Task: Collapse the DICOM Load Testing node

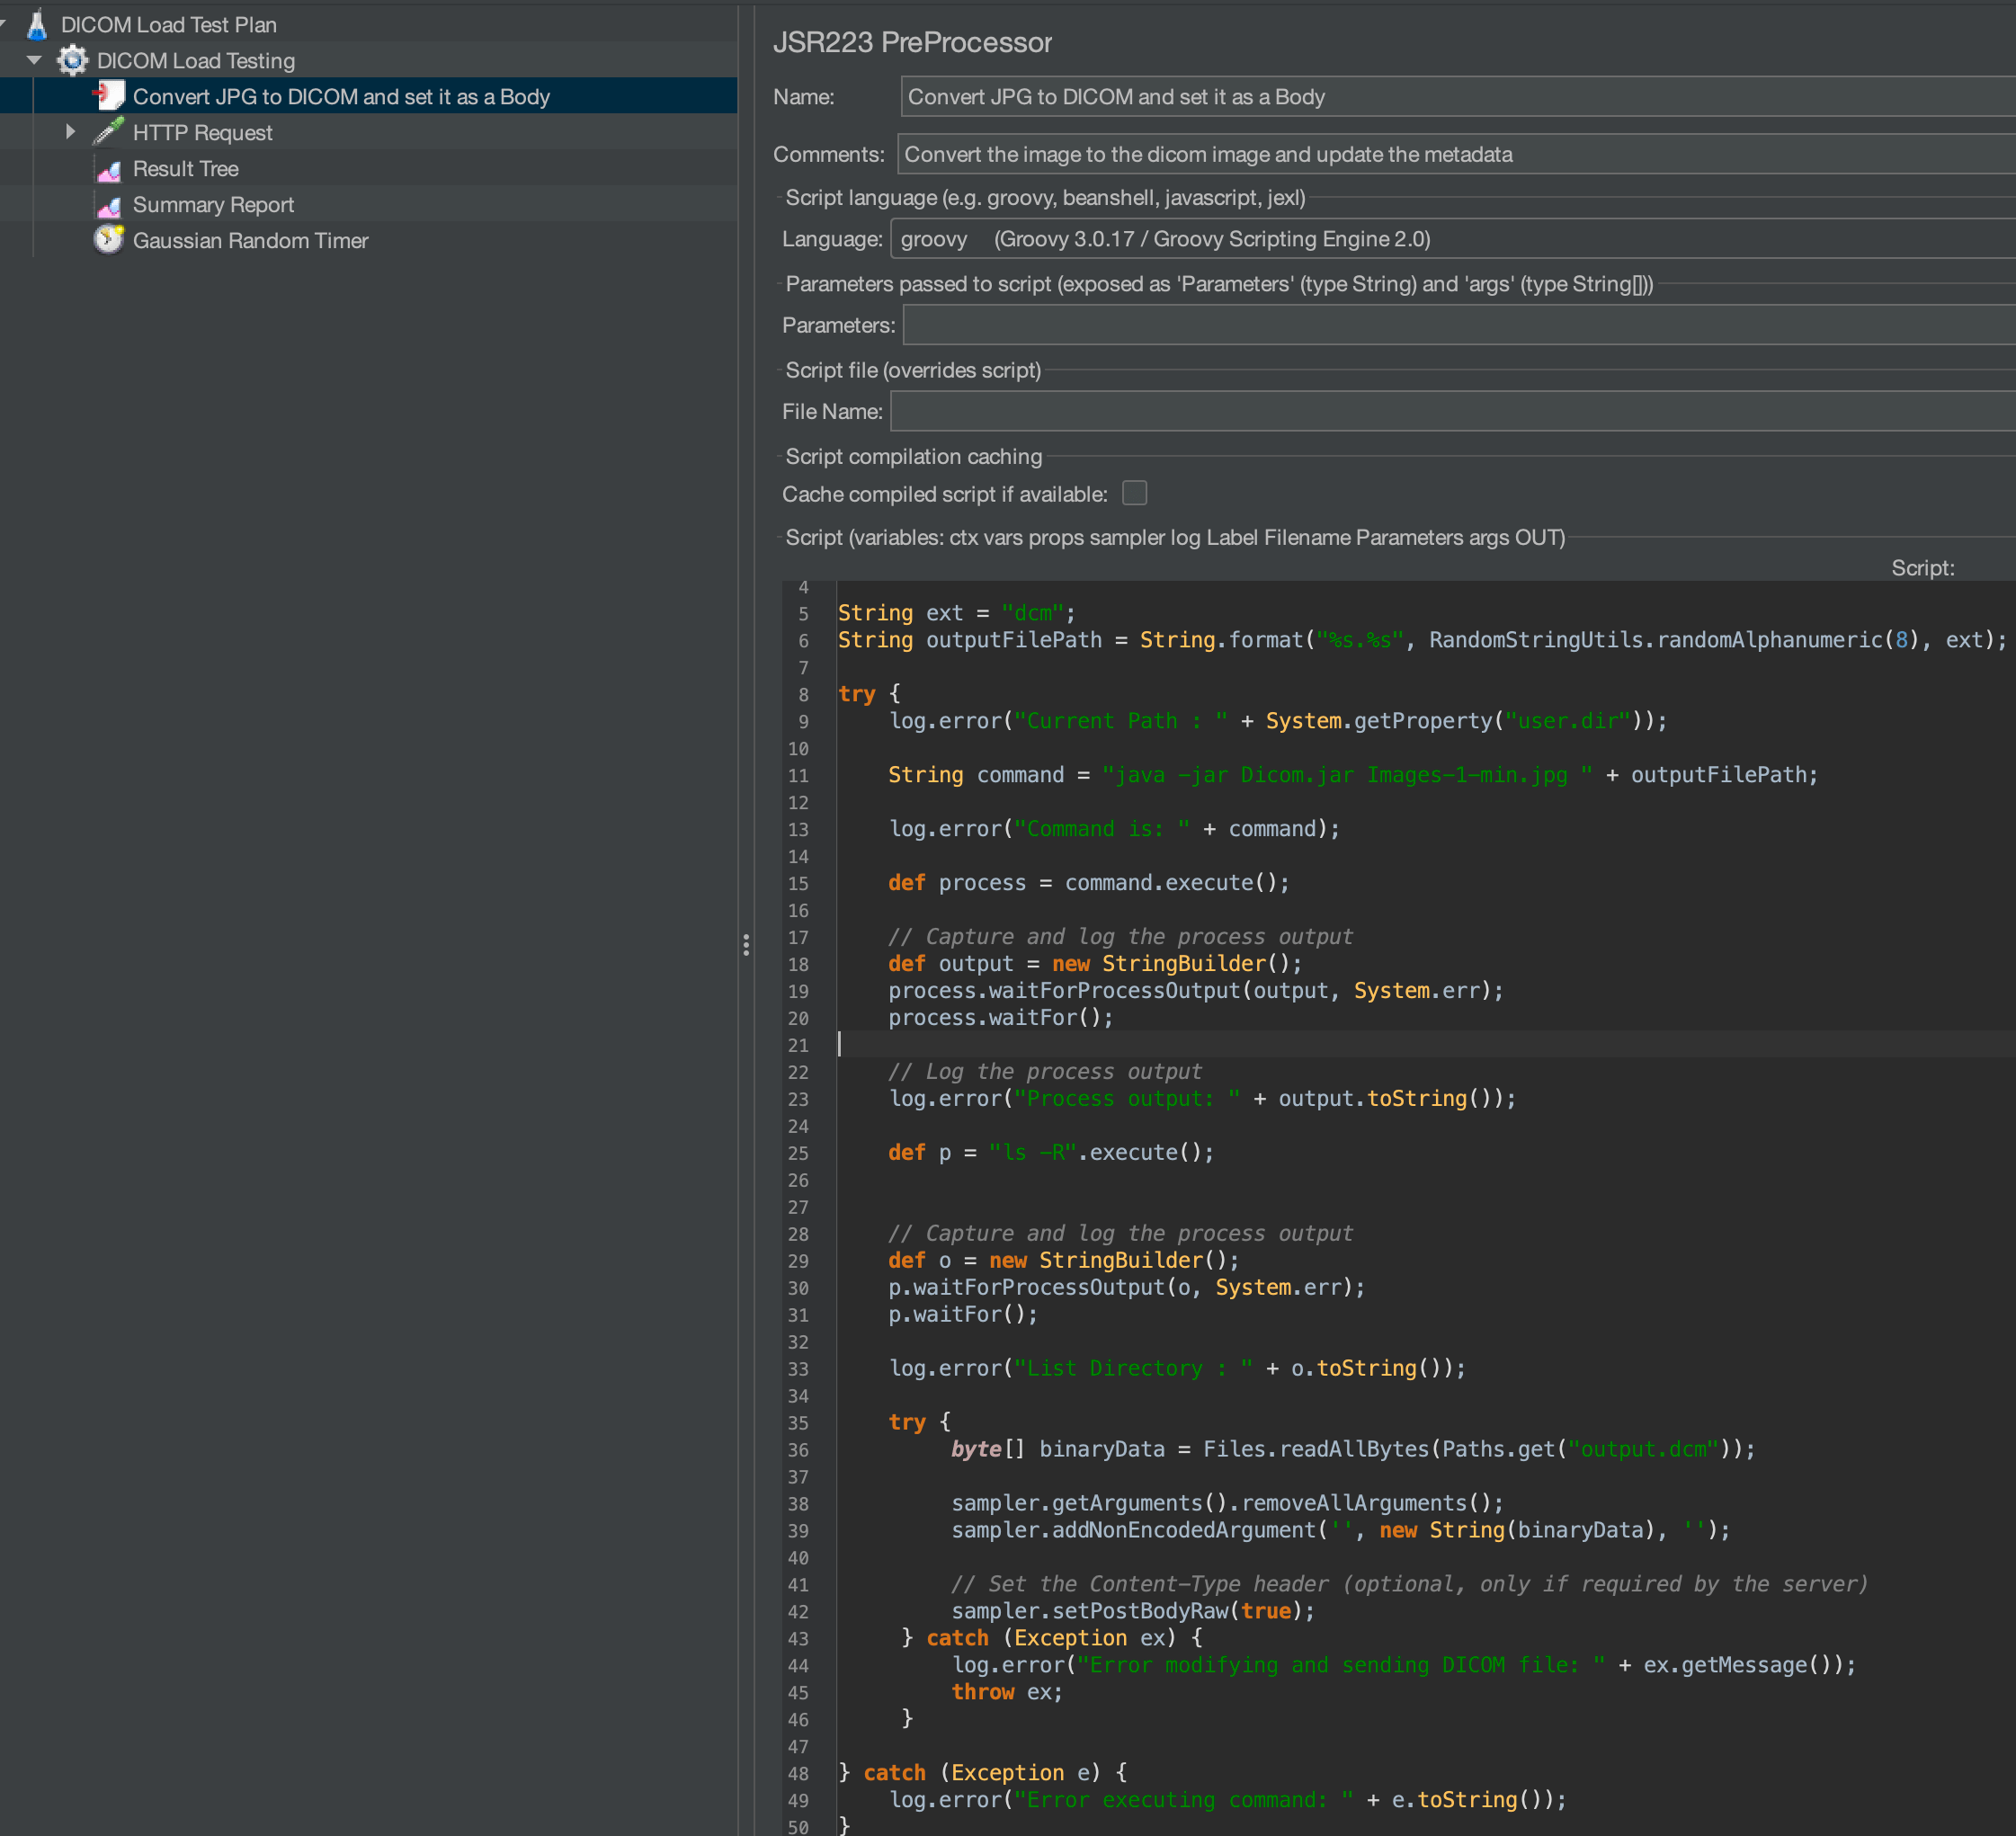Action: click(x=33, y=60)
